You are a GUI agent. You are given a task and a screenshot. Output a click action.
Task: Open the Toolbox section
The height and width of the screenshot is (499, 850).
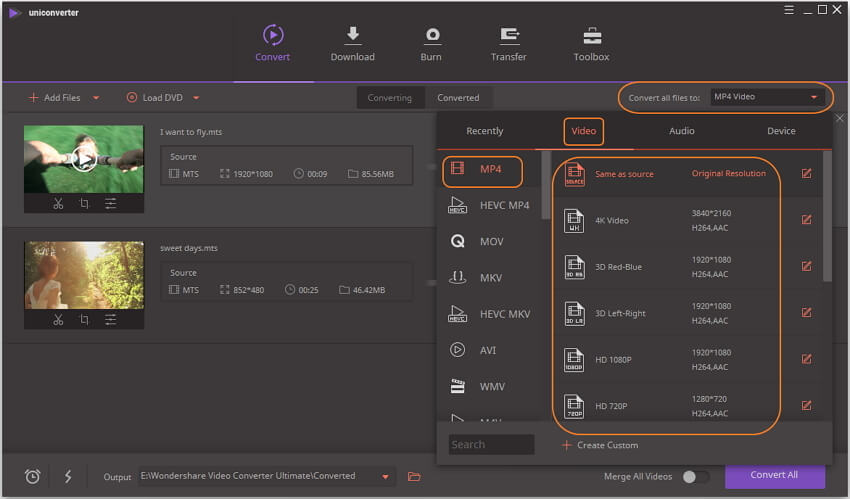tap(591, 43)
